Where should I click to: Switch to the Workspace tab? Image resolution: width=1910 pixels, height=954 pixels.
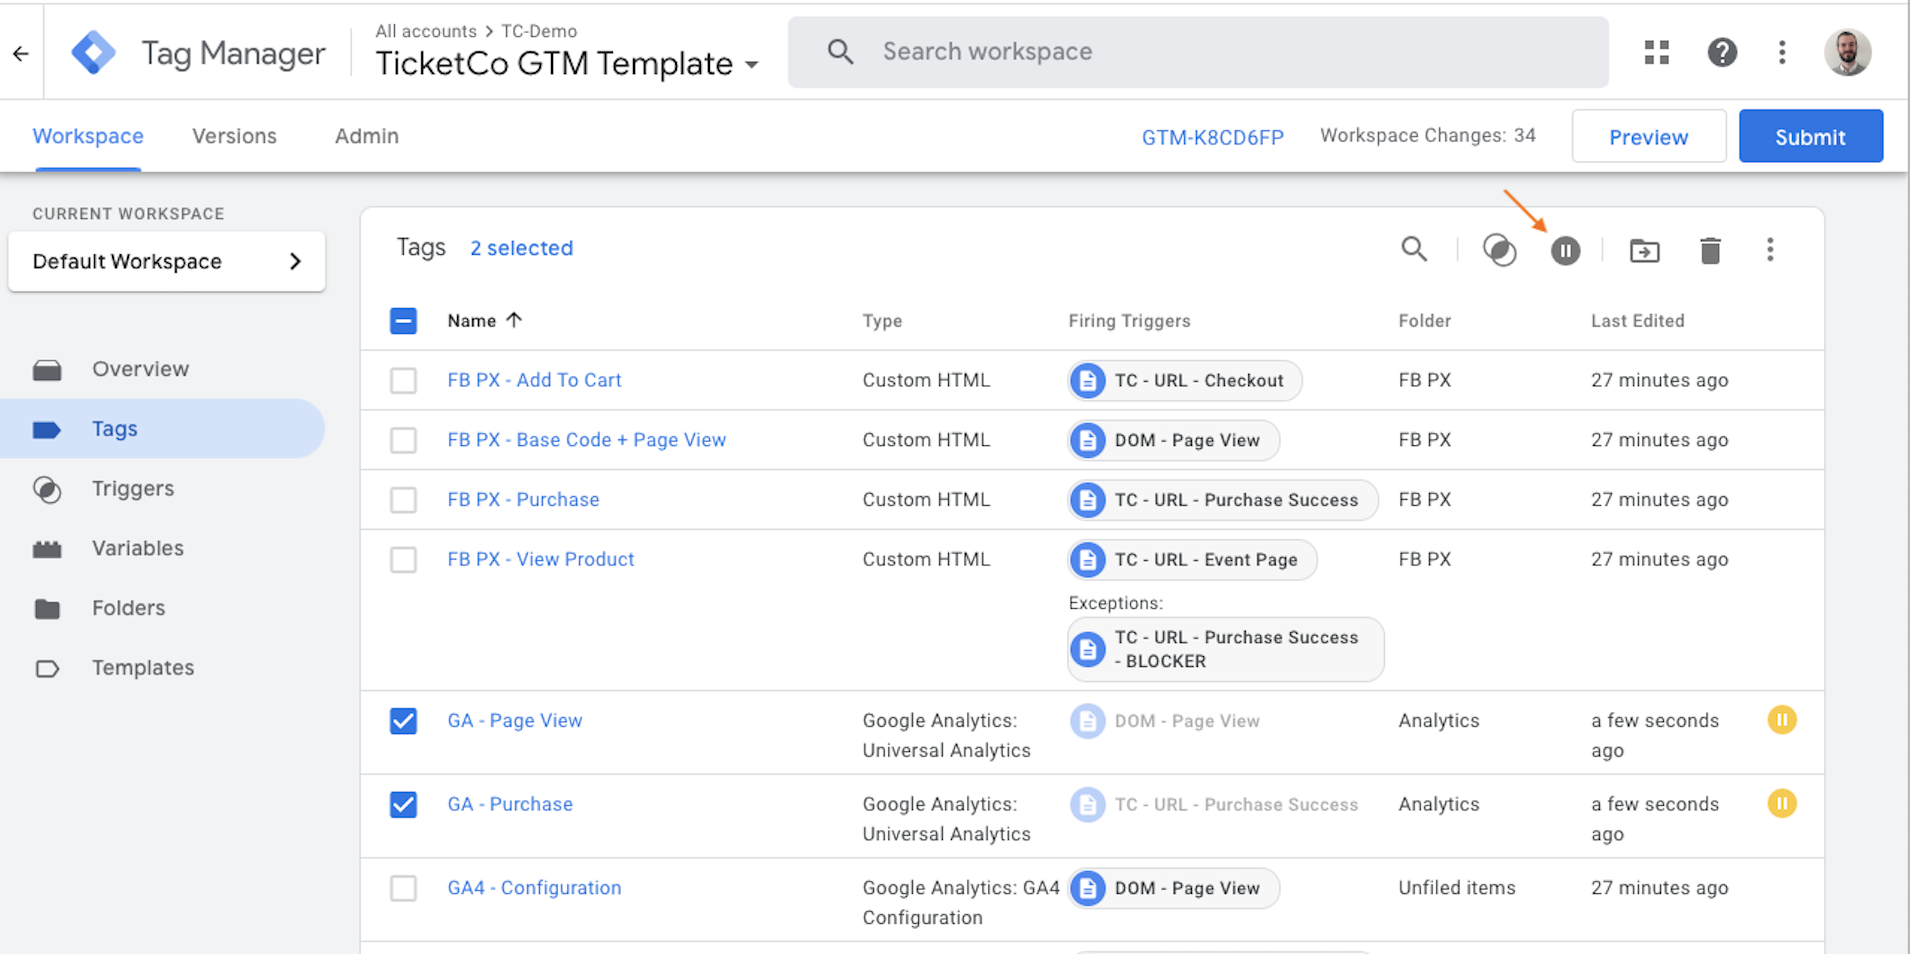click(88, 137)
